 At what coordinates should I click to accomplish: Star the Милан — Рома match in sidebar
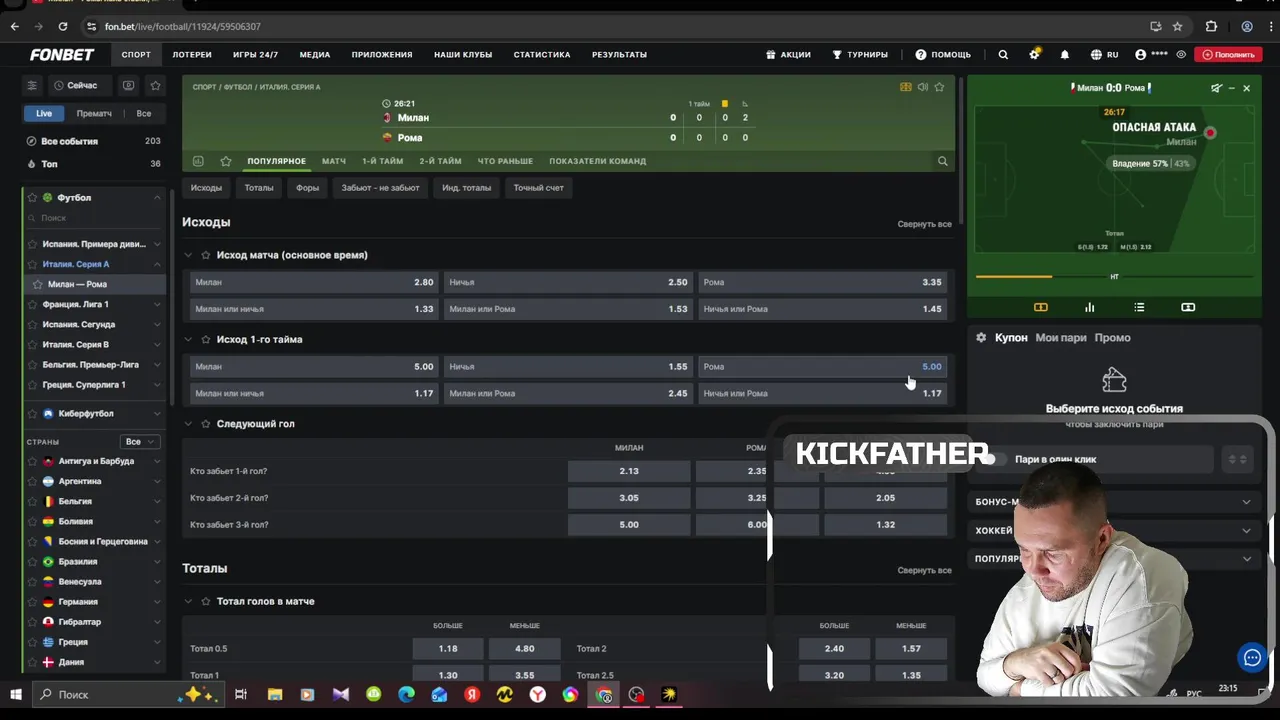click(38, 284)
